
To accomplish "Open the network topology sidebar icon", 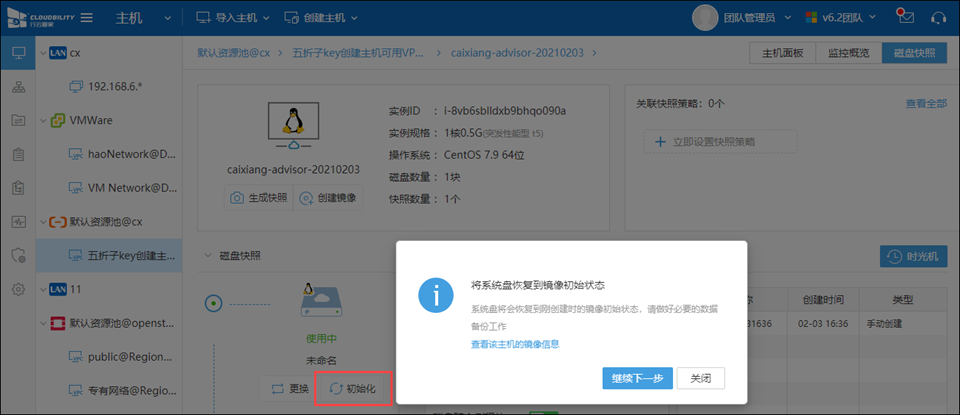I will 18,87.
